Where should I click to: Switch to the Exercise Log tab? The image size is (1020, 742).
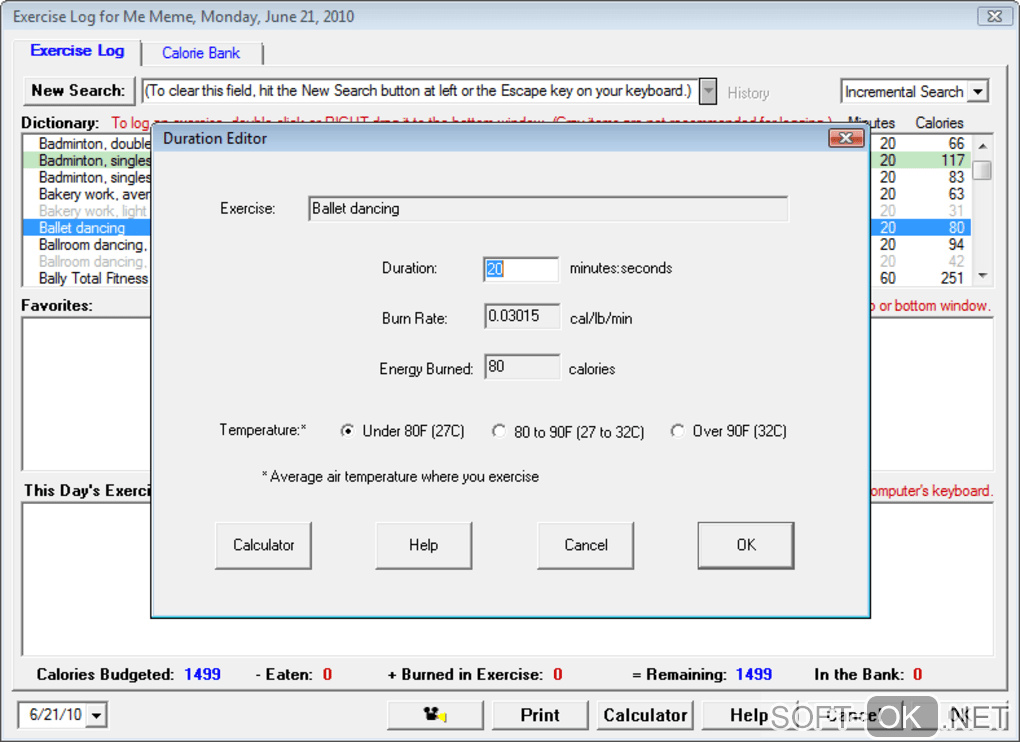tap(77, 51)
